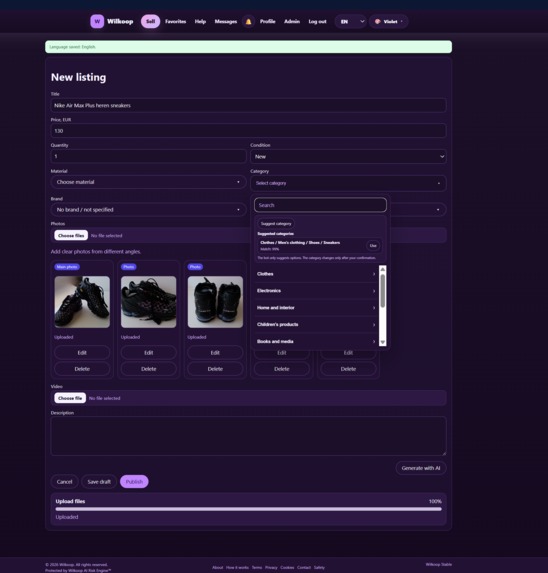Image resolution: width=548 pixels, height=573 pixels.
Task: Expand the Children's products category
Action: [x=316, y=325]
